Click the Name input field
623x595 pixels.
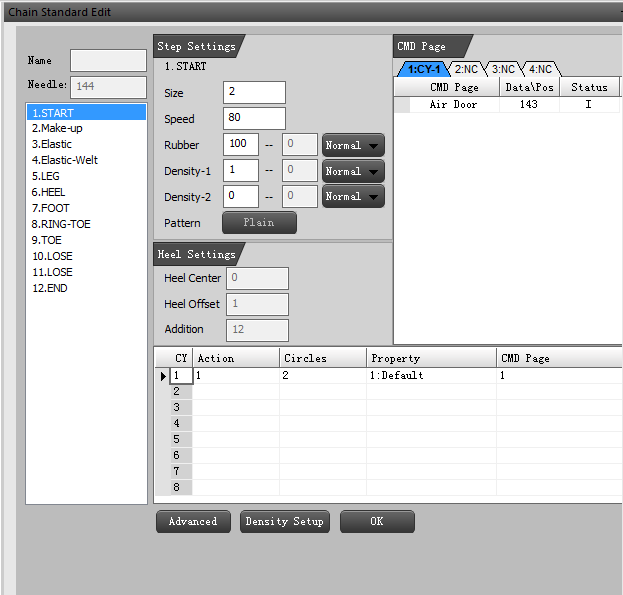coord(108,60)
